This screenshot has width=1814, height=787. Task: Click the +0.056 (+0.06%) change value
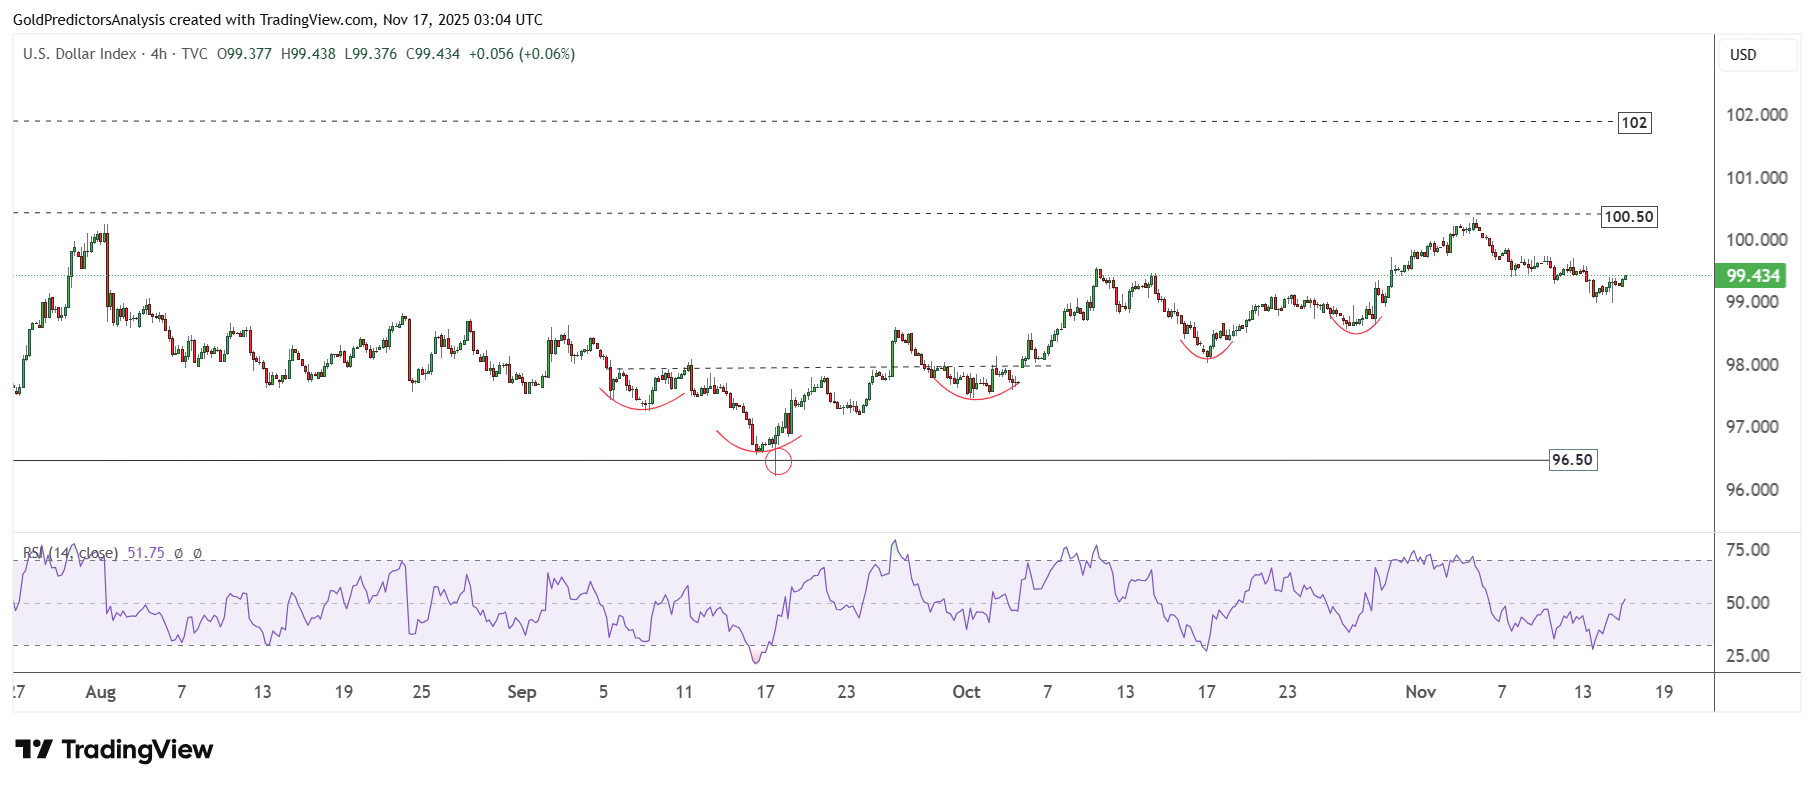tap(522, 54)
